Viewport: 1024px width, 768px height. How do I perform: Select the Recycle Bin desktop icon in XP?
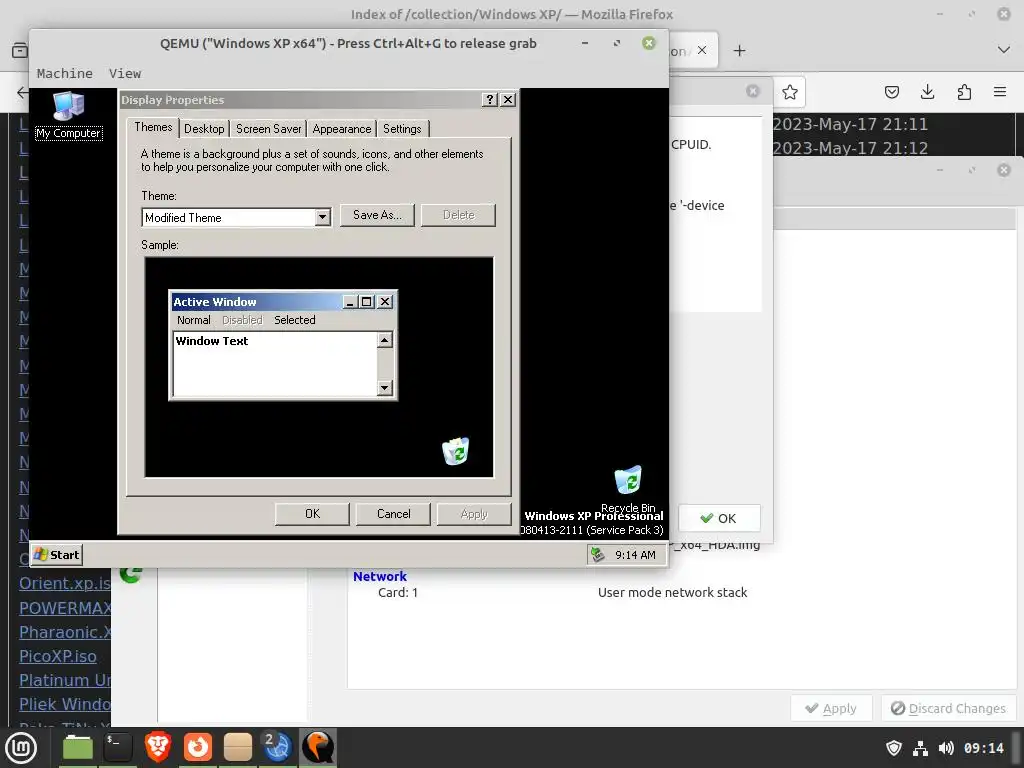tap(628, 488)
